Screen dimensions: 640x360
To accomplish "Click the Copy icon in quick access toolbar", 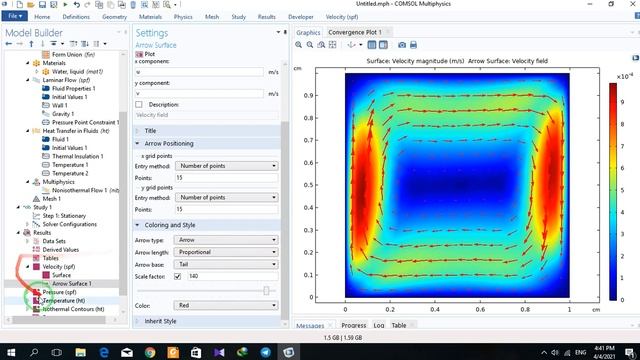I will tap(99, 4).
